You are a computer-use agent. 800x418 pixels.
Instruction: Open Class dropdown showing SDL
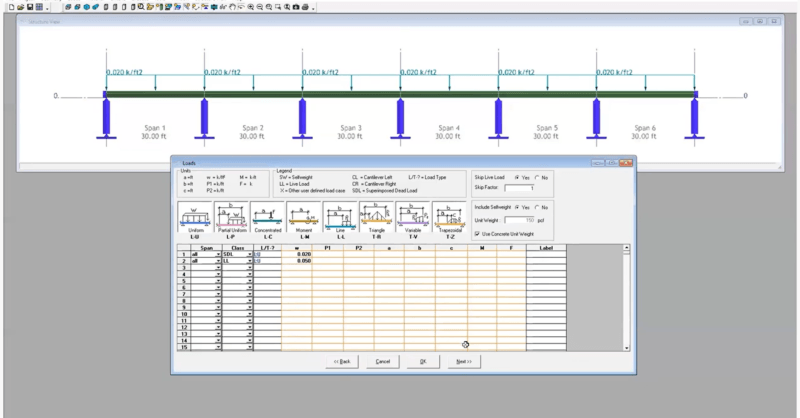click(x=248, y=255)
